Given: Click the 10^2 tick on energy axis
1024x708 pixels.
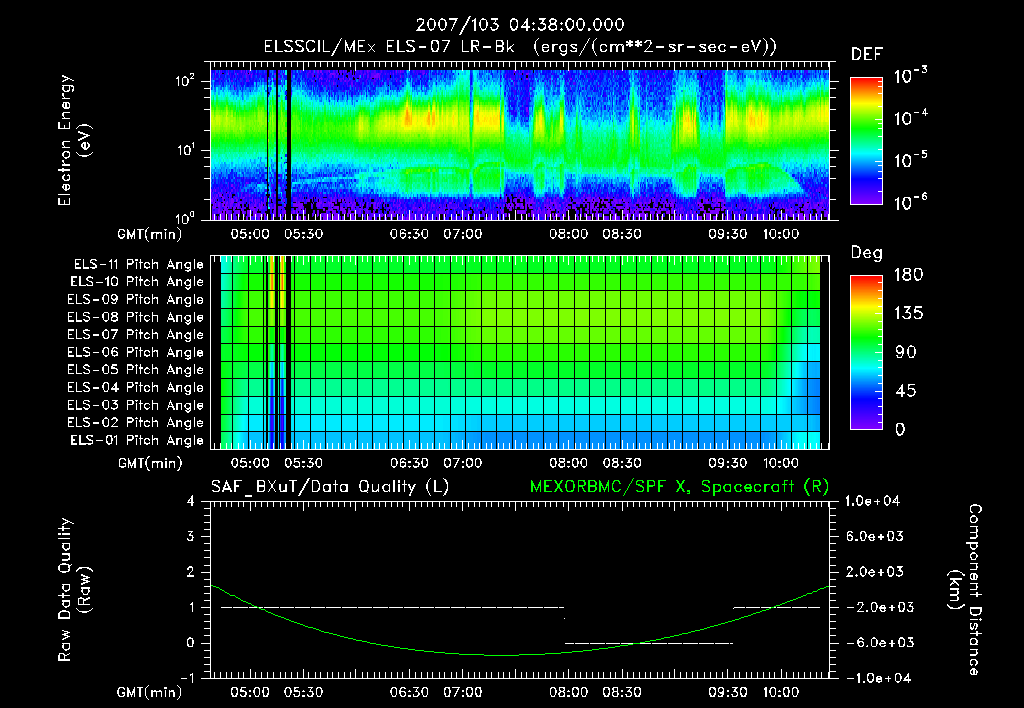Looking at the screenshot, I should pyautogui.click(x=185, y=81).
